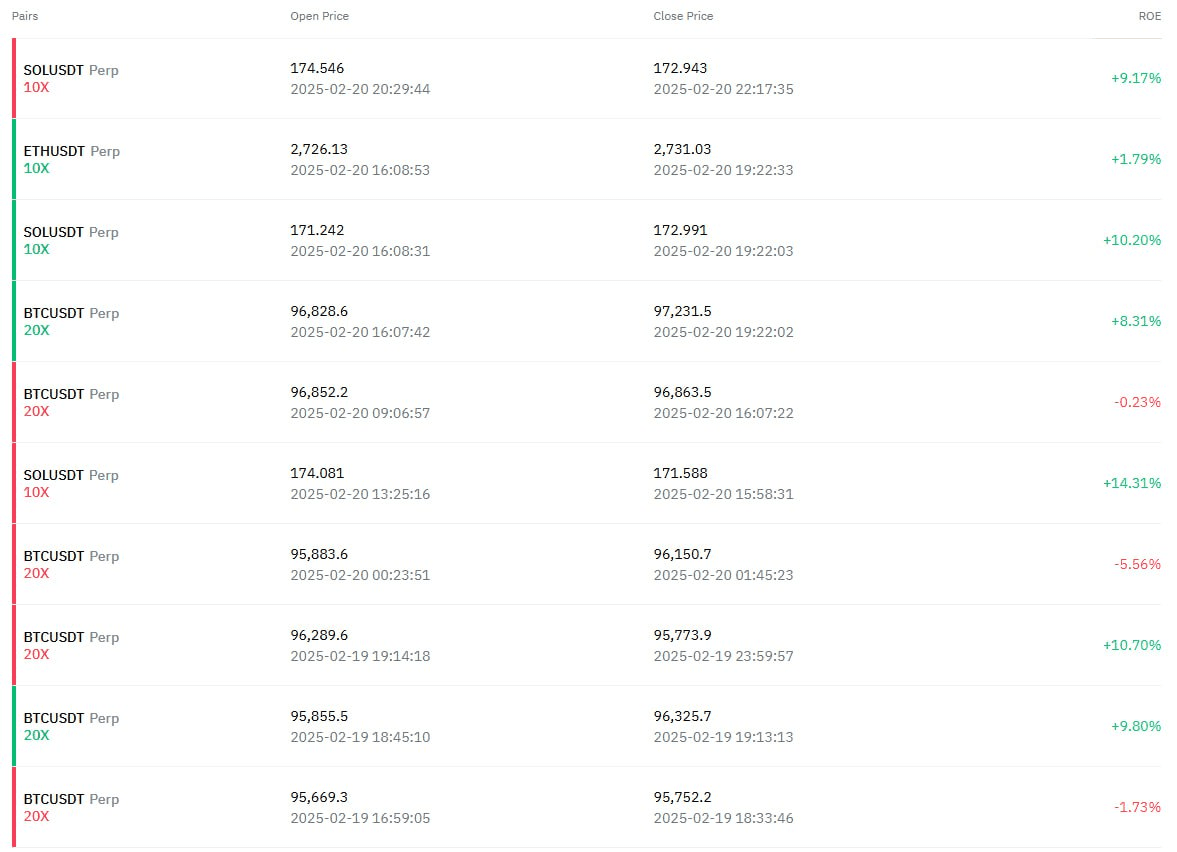Click the +14.31% ROE value
The image size is (1177, 852).
[x=1131, y=483]
